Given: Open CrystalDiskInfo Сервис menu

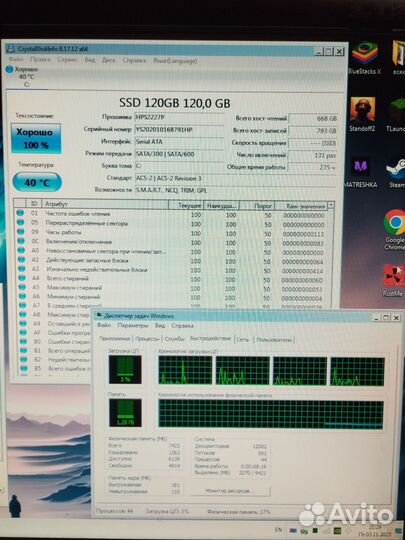Looking at the screenshot, I should (x=67, y=60).
